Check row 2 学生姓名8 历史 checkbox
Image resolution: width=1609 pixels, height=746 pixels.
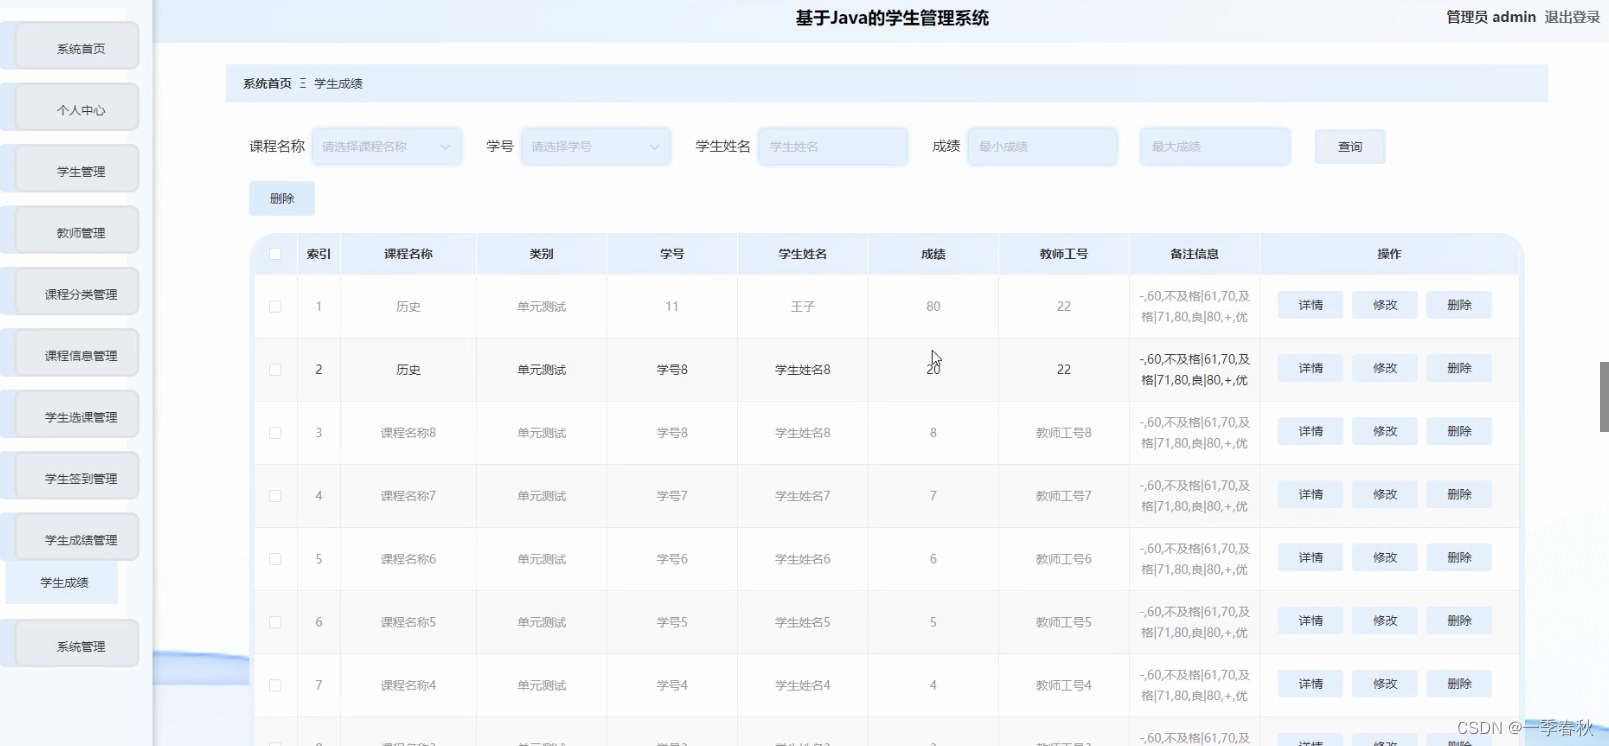[275, 370]
